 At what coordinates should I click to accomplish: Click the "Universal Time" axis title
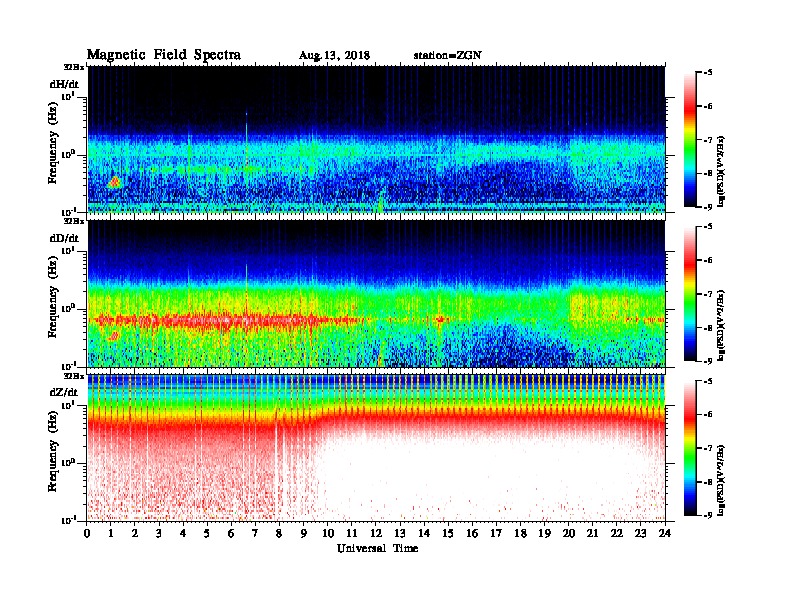point(377,548)
